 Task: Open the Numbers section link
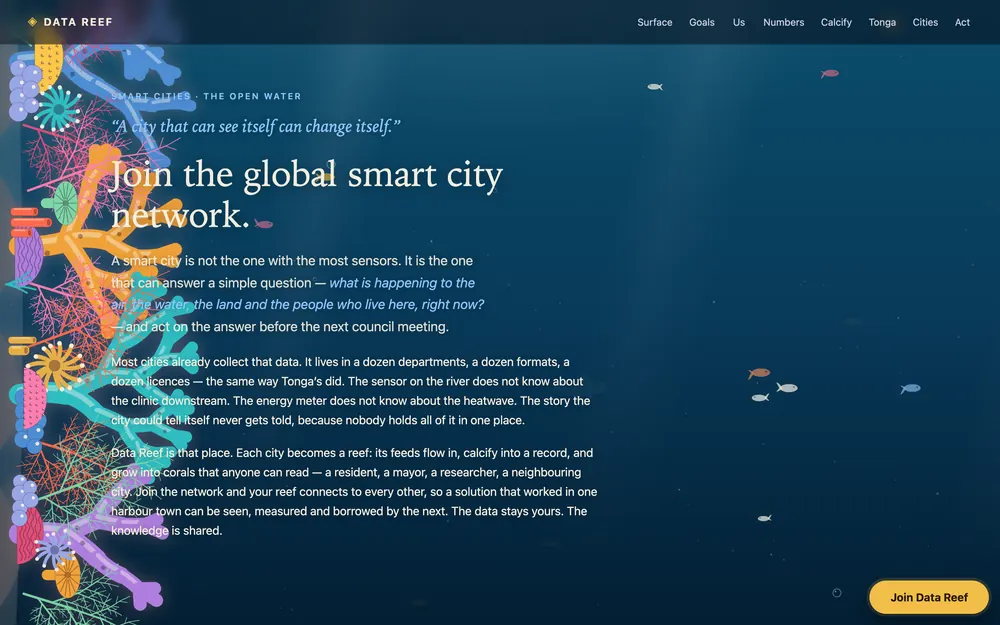(x=783, y=22)
